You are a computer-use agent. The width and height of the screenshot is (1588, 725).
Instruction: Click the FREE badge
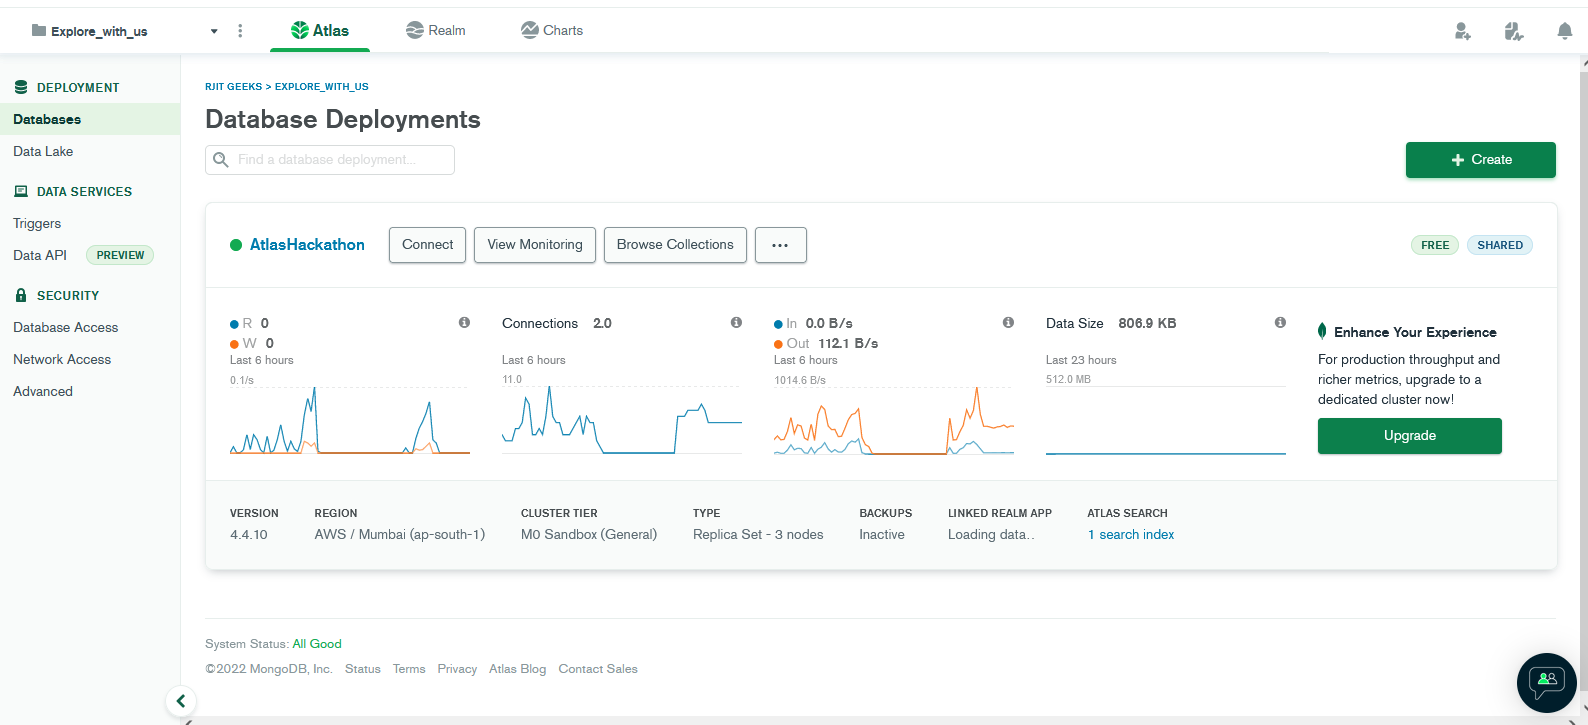coord(1435,245)
